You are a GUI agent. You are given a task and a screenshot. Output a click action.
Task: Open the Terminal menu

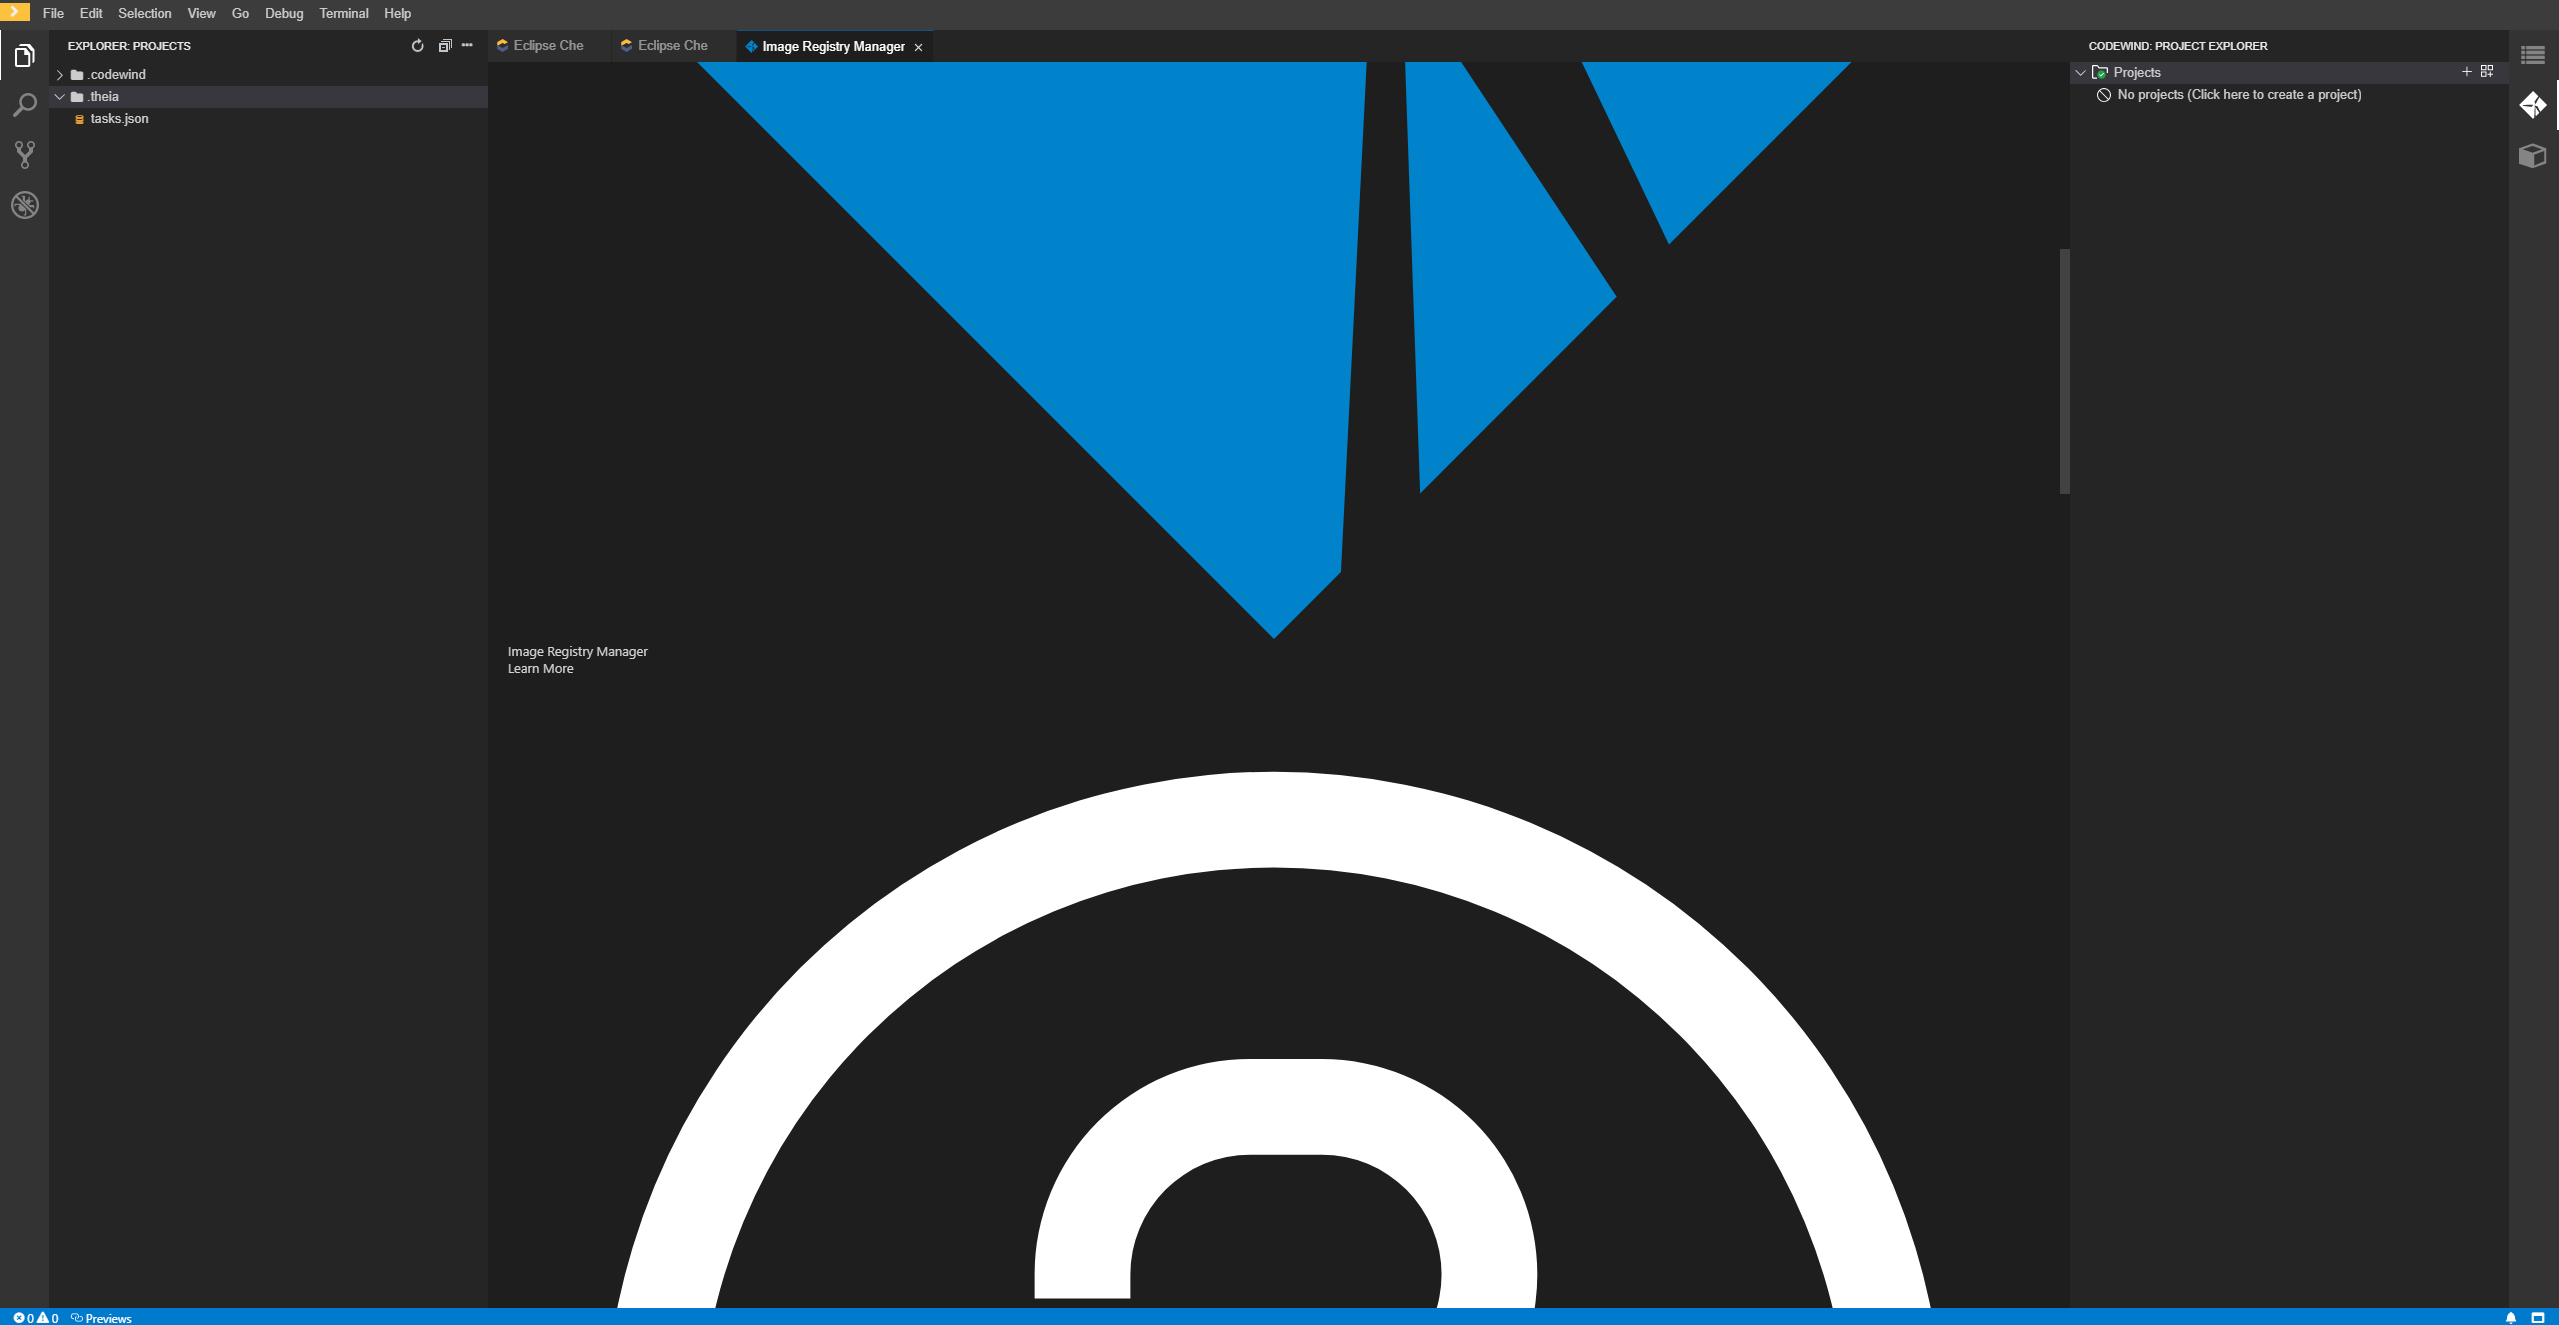coord(344,13)
